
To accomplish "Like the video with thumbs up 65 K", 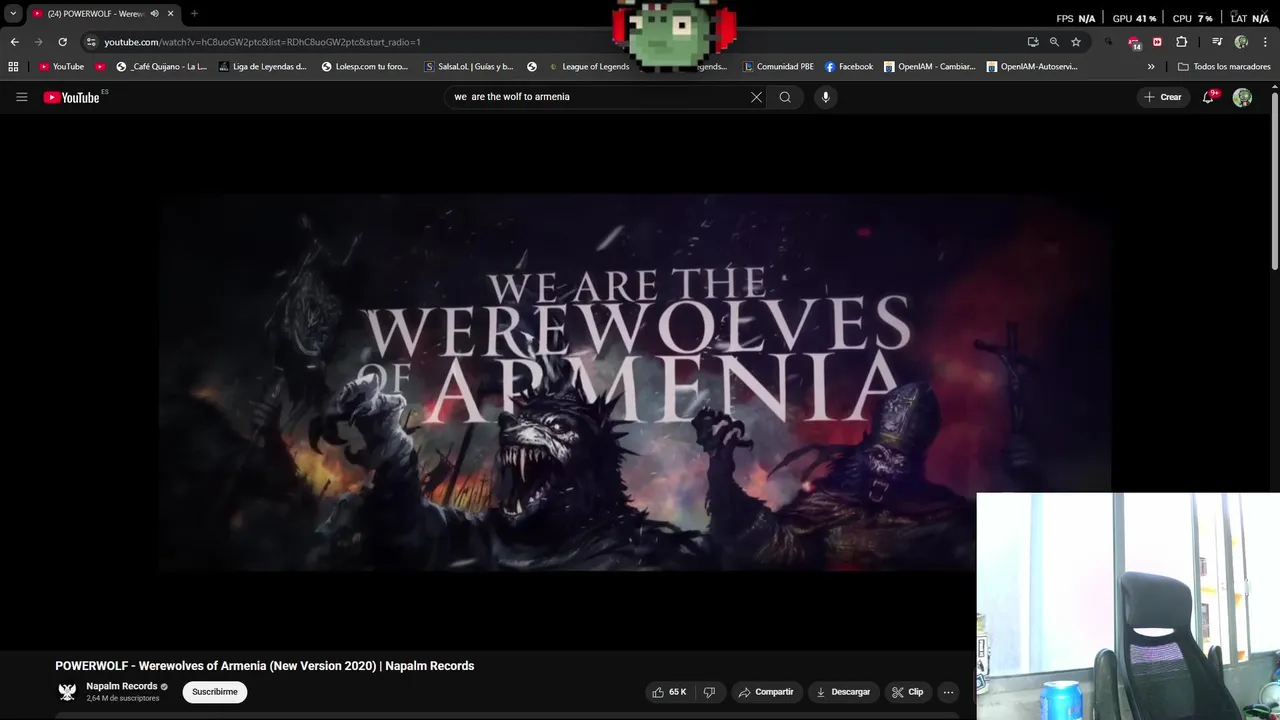I will point(669,692).
